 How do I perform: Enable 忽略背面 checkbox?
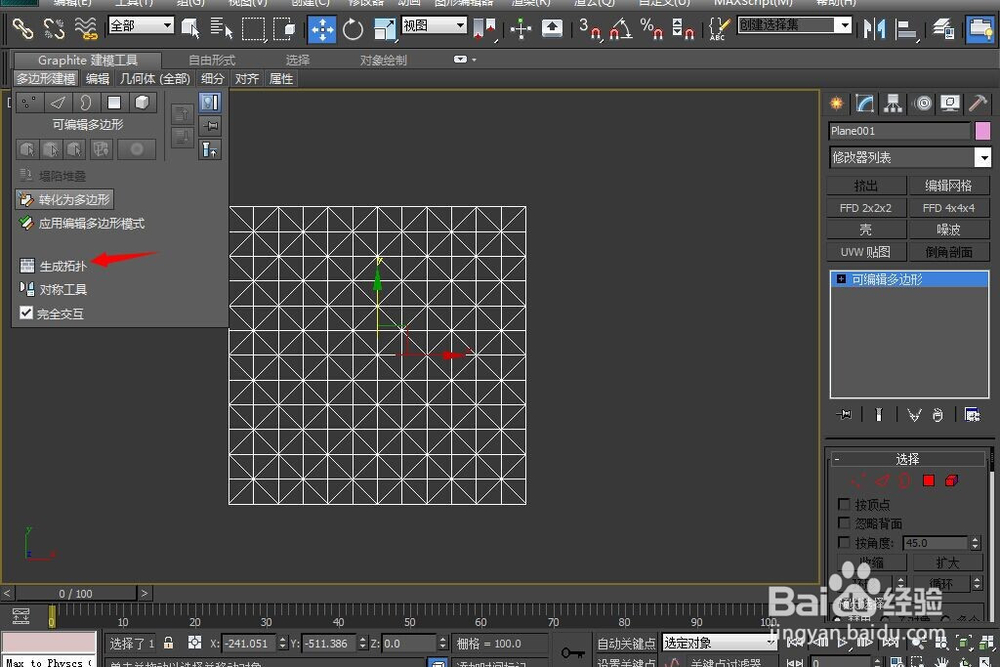(x=844, y=523)
